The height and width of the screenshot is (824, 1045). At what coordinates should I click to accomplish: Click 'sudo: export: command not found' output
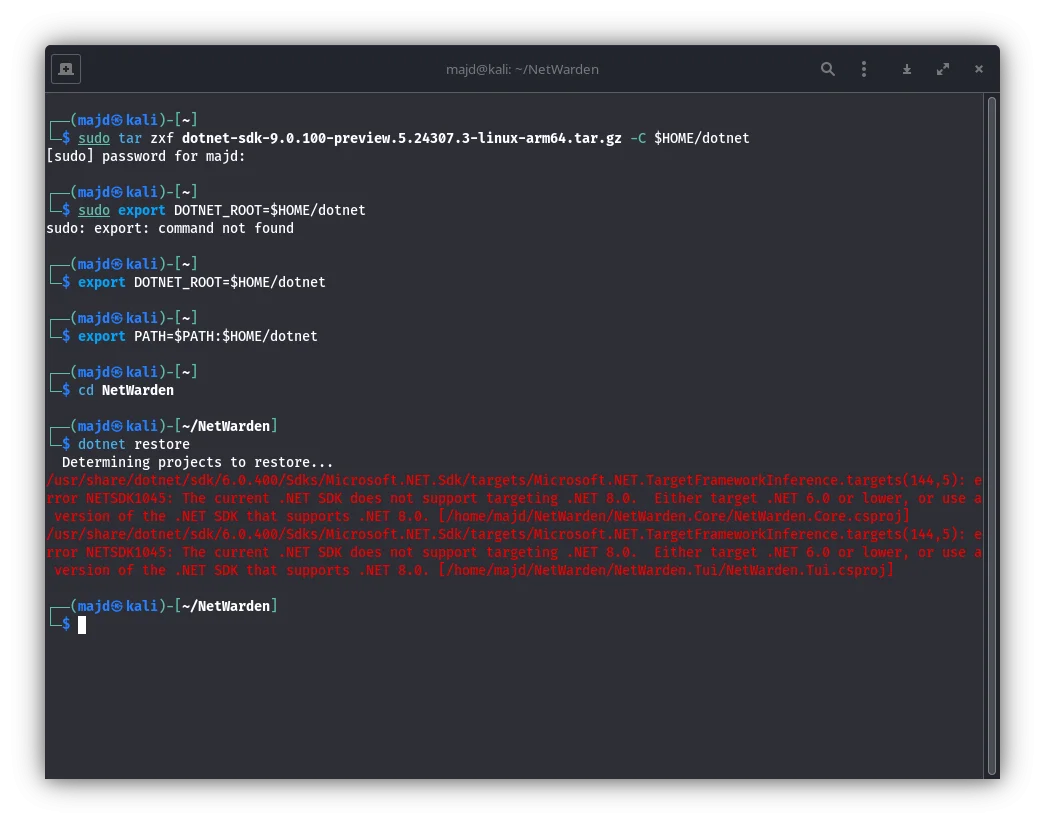(x=170, y=229)
